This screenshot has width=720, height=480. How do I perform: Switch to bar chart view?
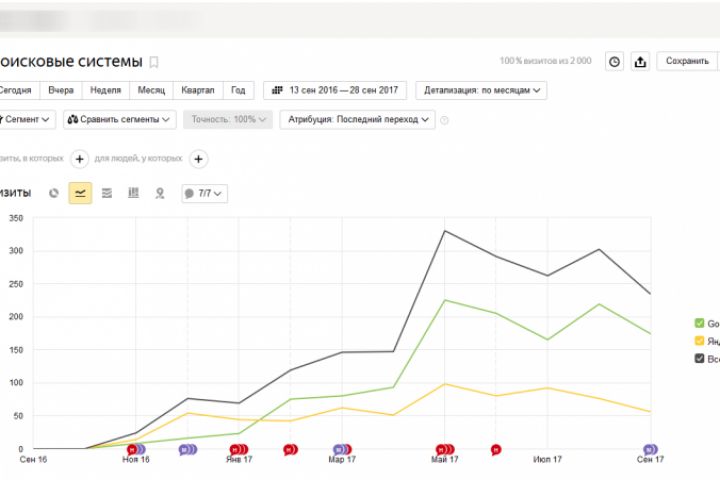click(x=133, y=193)
